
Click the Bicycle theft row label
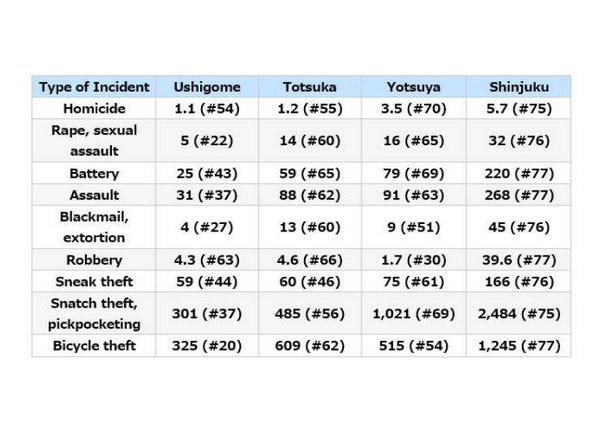point(94,347)
